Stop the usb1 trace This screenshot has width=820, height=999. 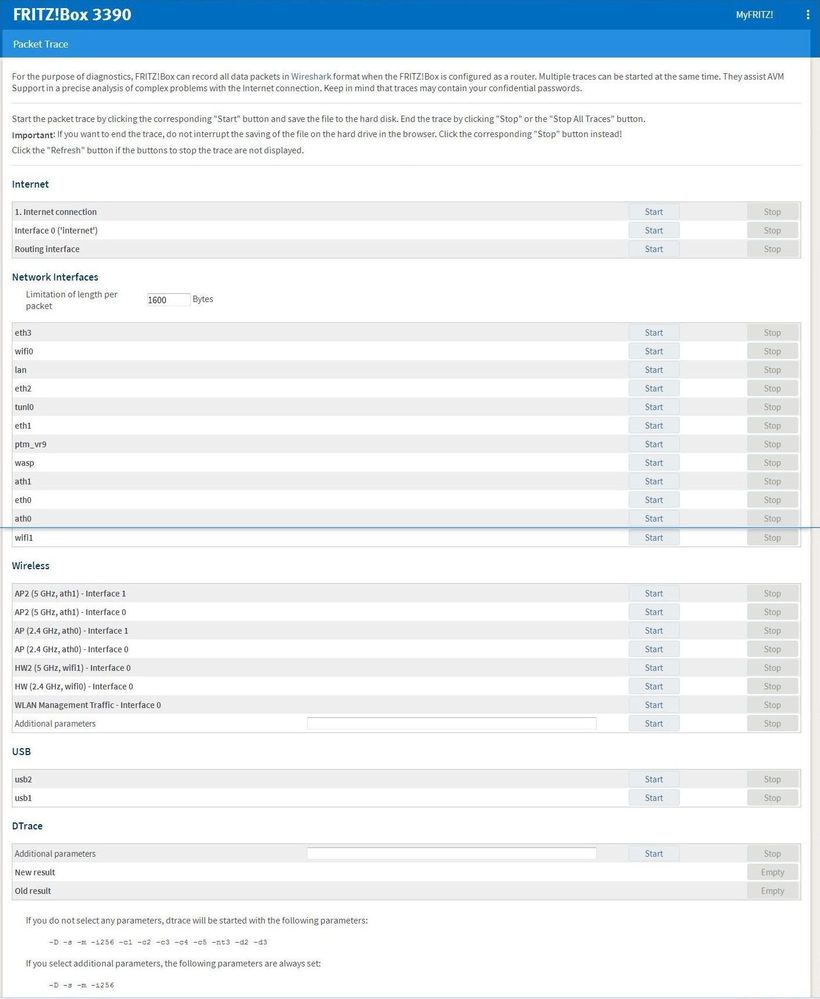coord(772,798)
